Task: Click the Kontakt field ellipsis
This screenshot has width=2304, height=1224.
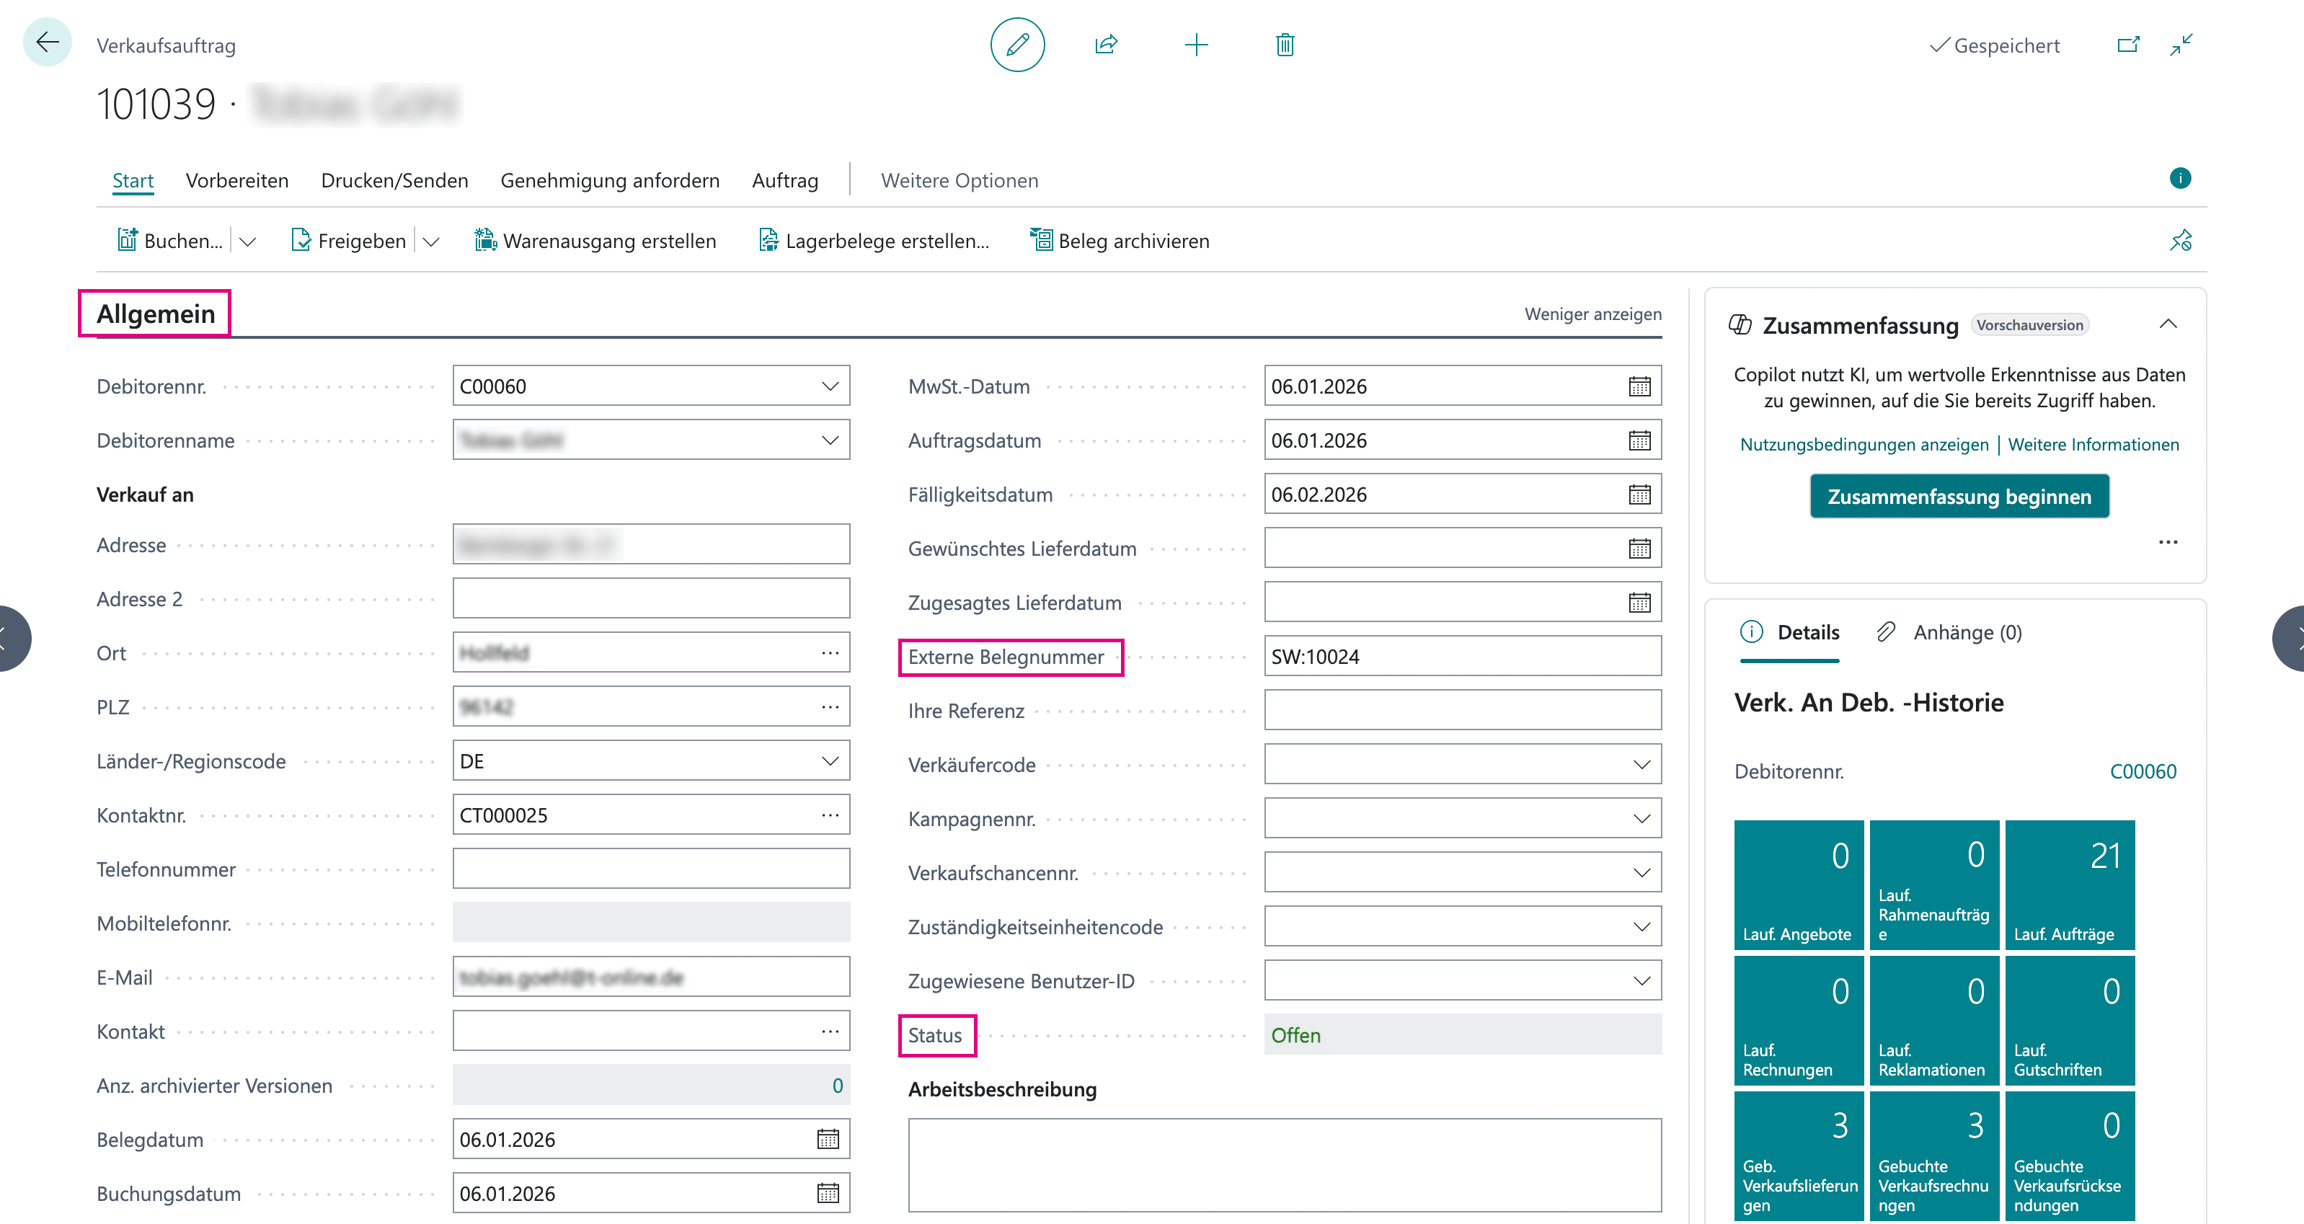Action: (x=830, y=1031)
